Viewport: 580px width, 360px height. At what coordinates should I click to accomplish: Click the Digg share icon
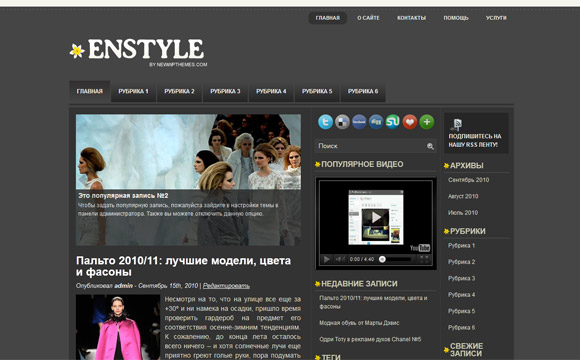click(376, 122)
